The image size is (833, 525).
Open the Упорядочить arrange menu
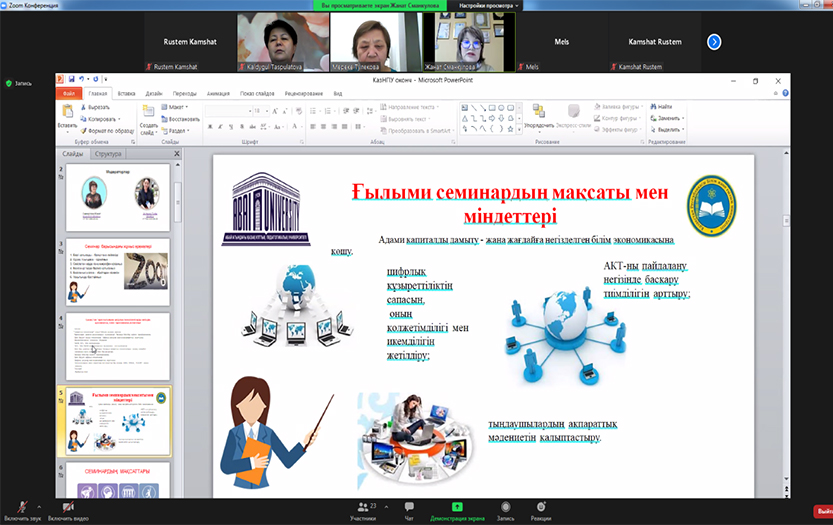[538, 120]
